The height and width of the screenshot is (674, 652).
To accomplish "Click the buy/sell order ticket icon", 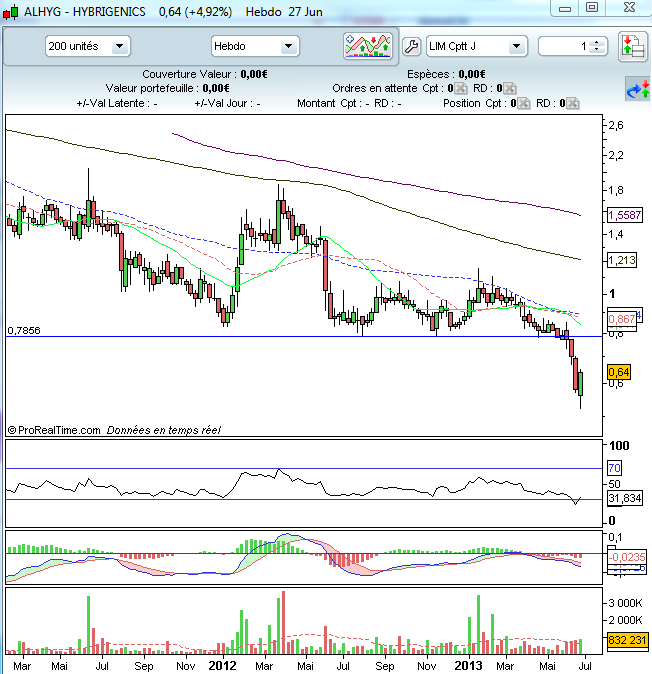I will pos(633,46).
